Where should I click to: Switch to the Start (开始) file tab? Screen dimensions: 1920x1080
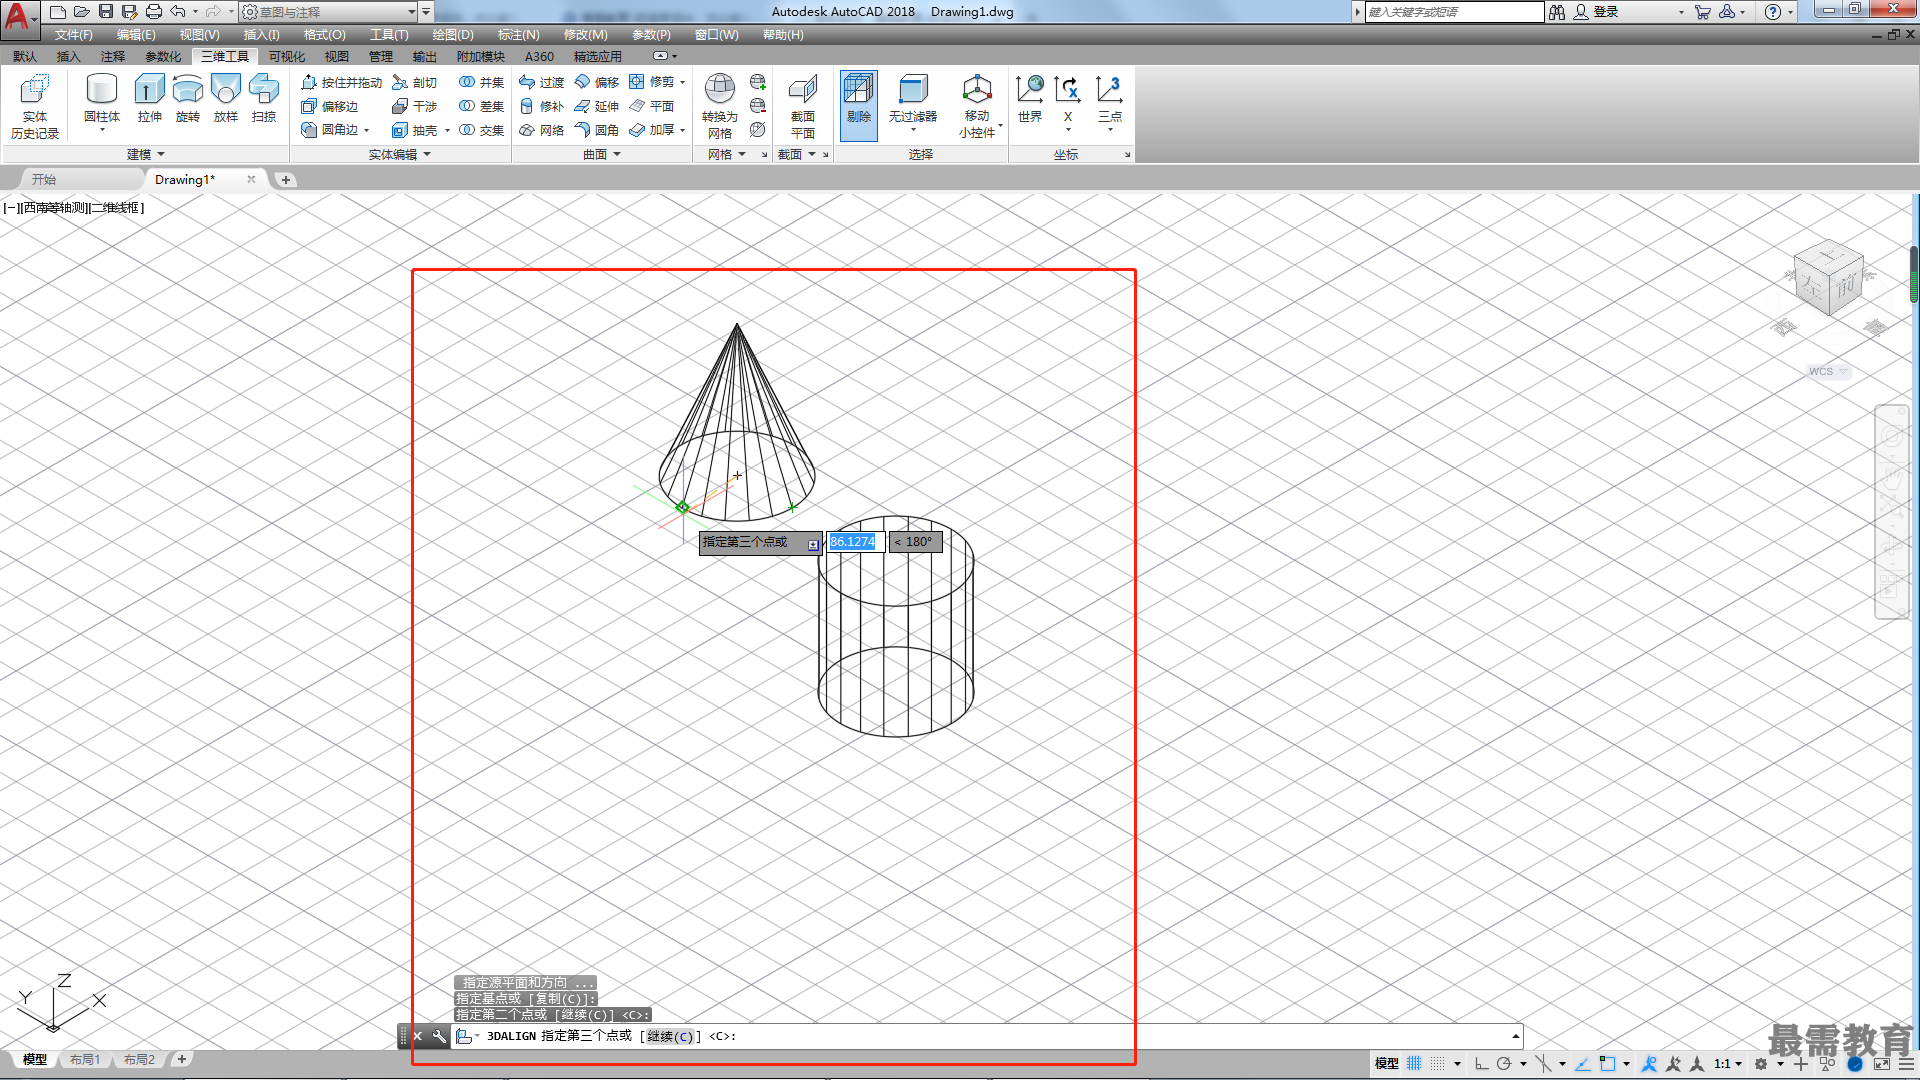pyautogui.click(x=44, y=179)
